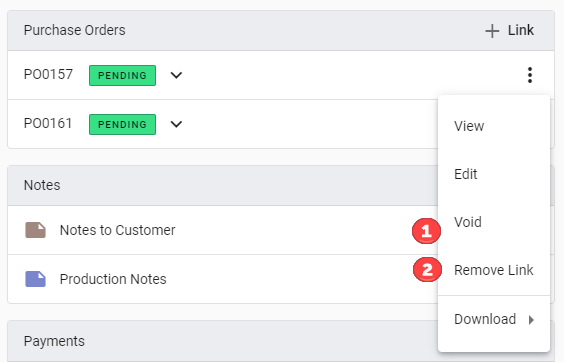Choose View from the context menu
This screenshot has height=362, width=564.
tap(469, 126)
